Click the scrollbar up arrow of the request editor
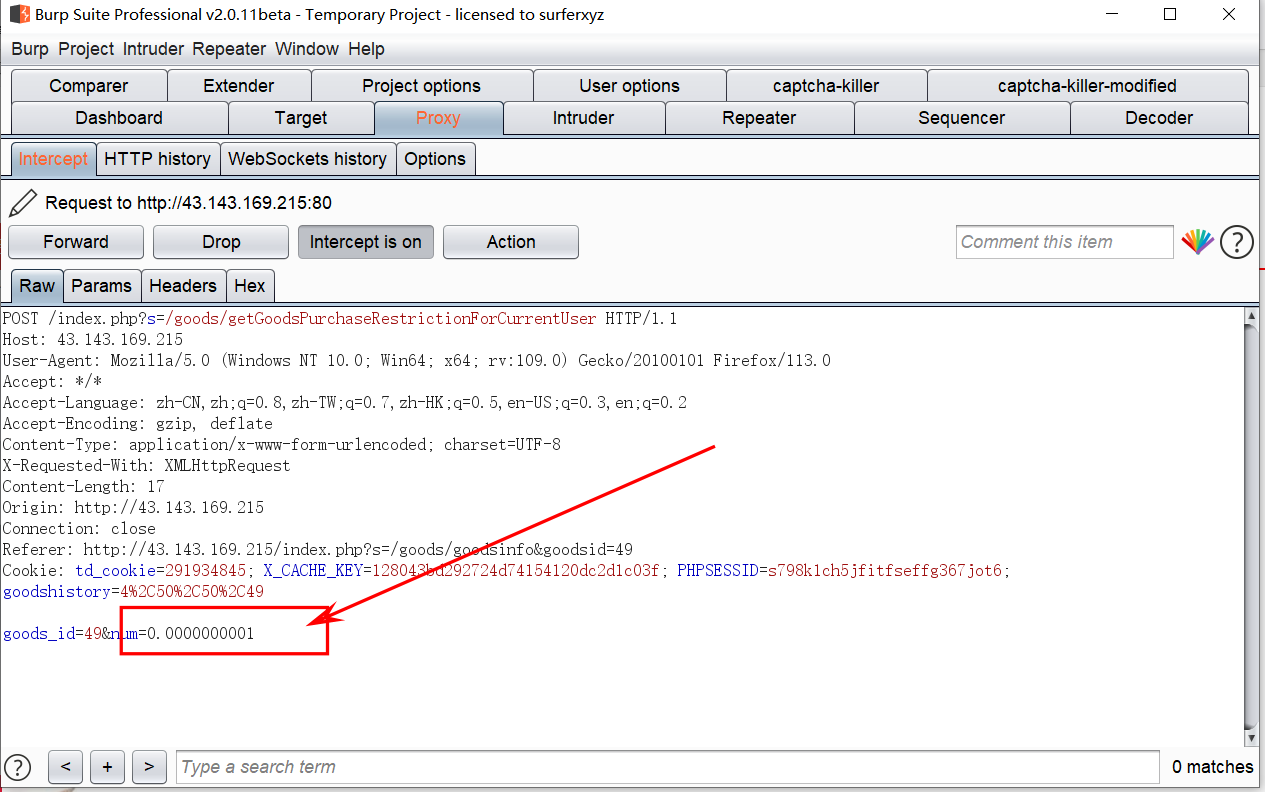Image resolution: width=1265 pixels, height=792 pixels. [x=1251, y=317]
